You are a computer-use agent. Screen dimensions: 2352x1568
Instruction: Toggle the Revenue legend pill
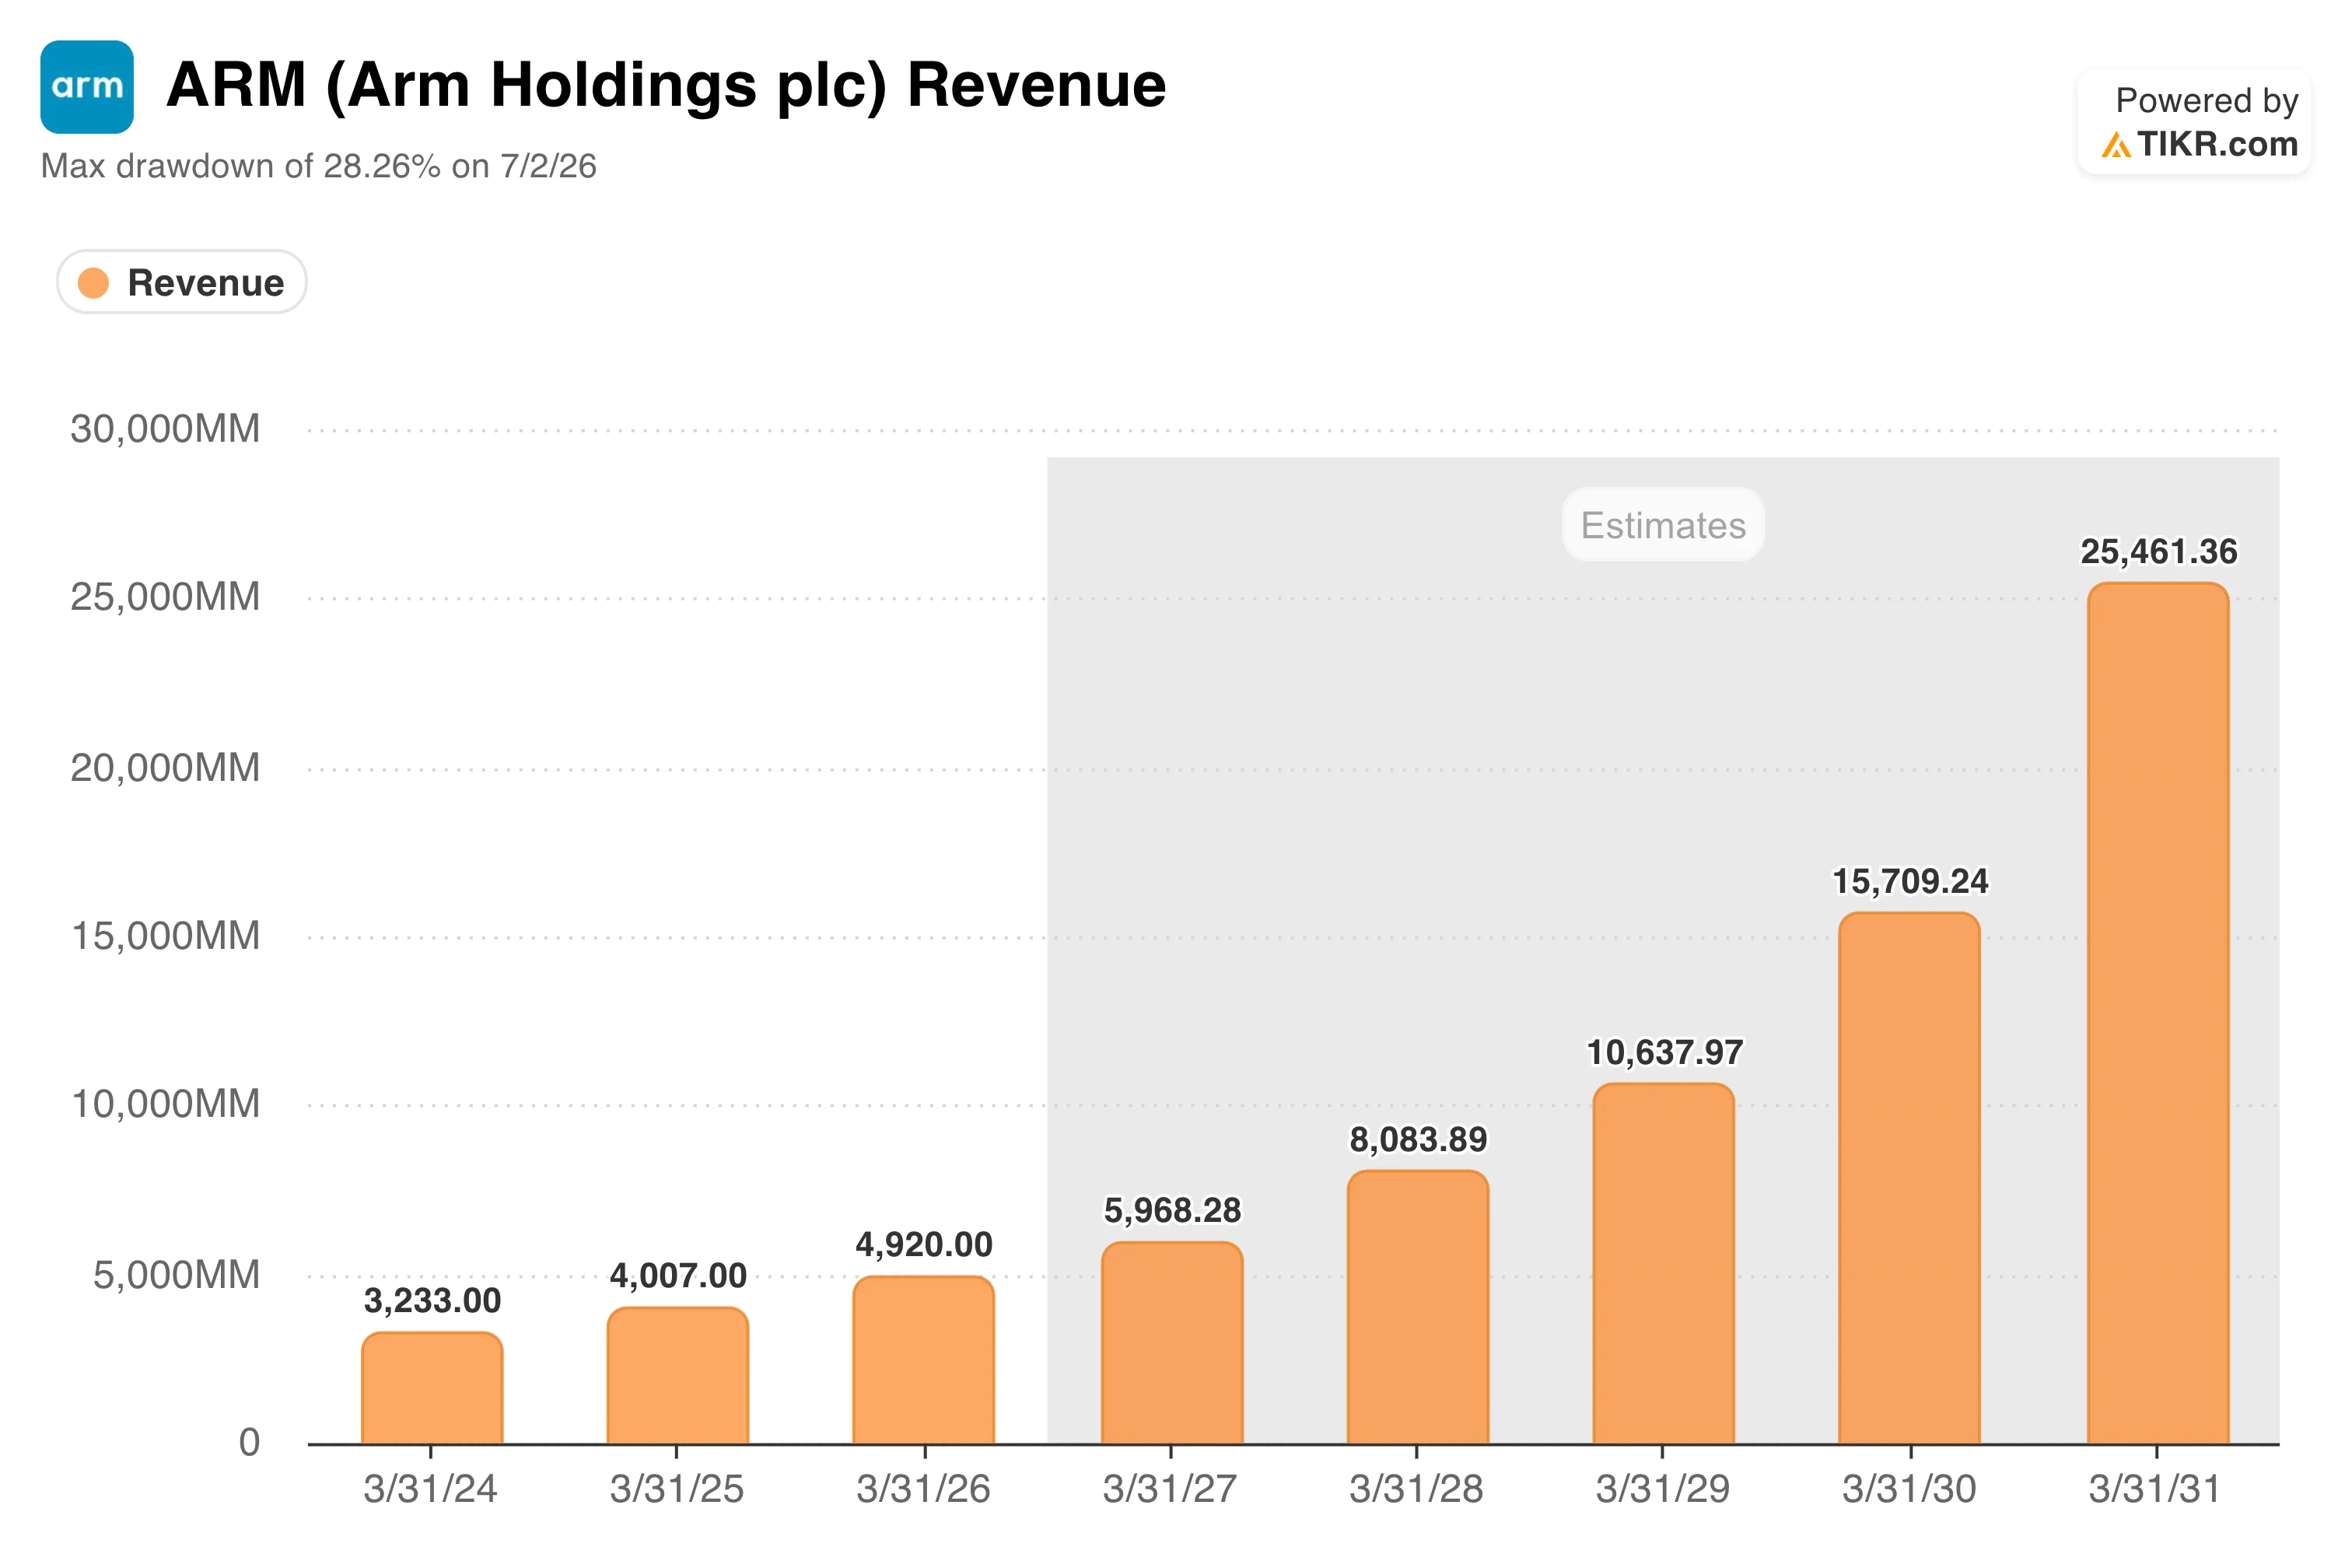point(182,282)
